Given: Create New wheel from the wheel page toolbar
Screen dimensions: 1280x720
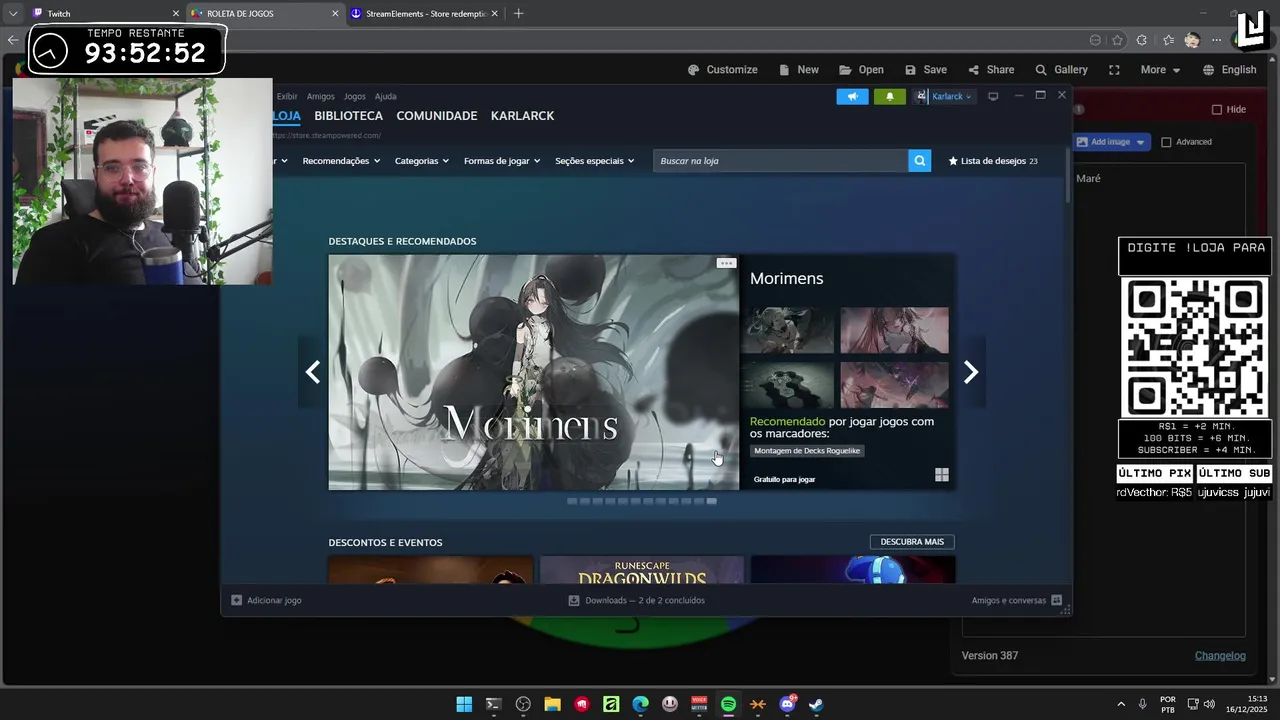Looking at the screenshot, I should click(x=798, y=70).
